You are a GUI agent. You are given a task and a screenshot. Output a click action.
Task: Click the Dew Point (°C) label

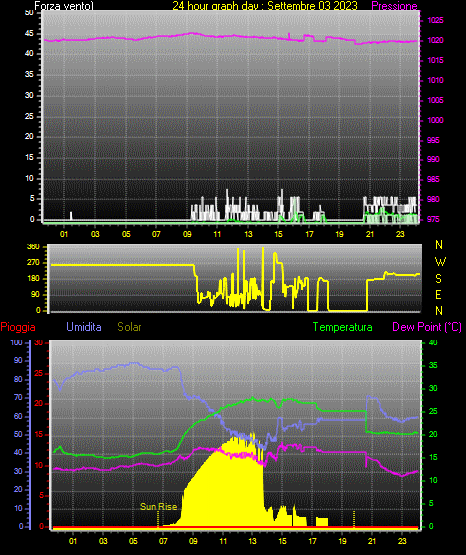point(427,327)
